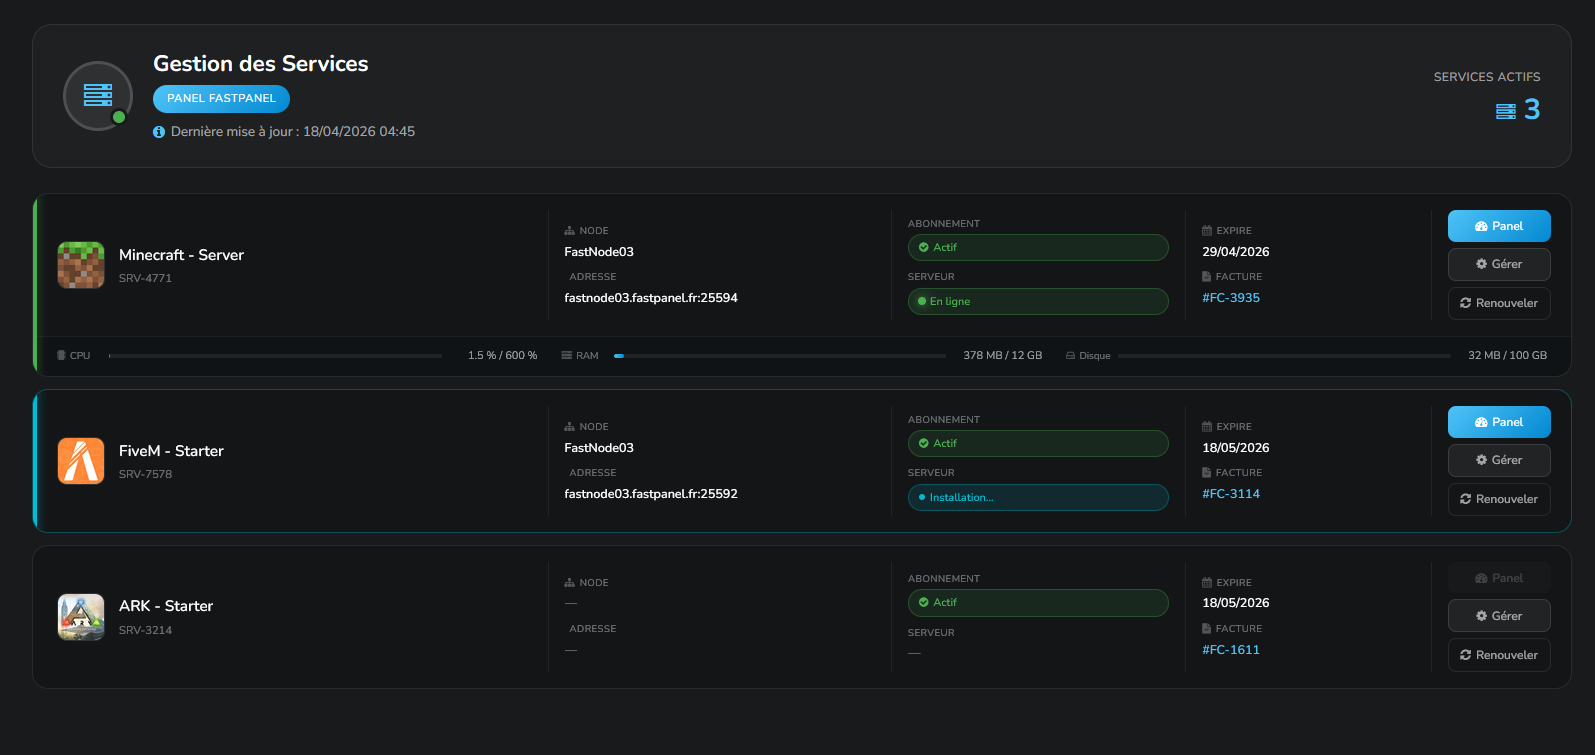Click the services actifs server icon
The width and height of the screenshot is (1595, 755).
[1506, 111]
